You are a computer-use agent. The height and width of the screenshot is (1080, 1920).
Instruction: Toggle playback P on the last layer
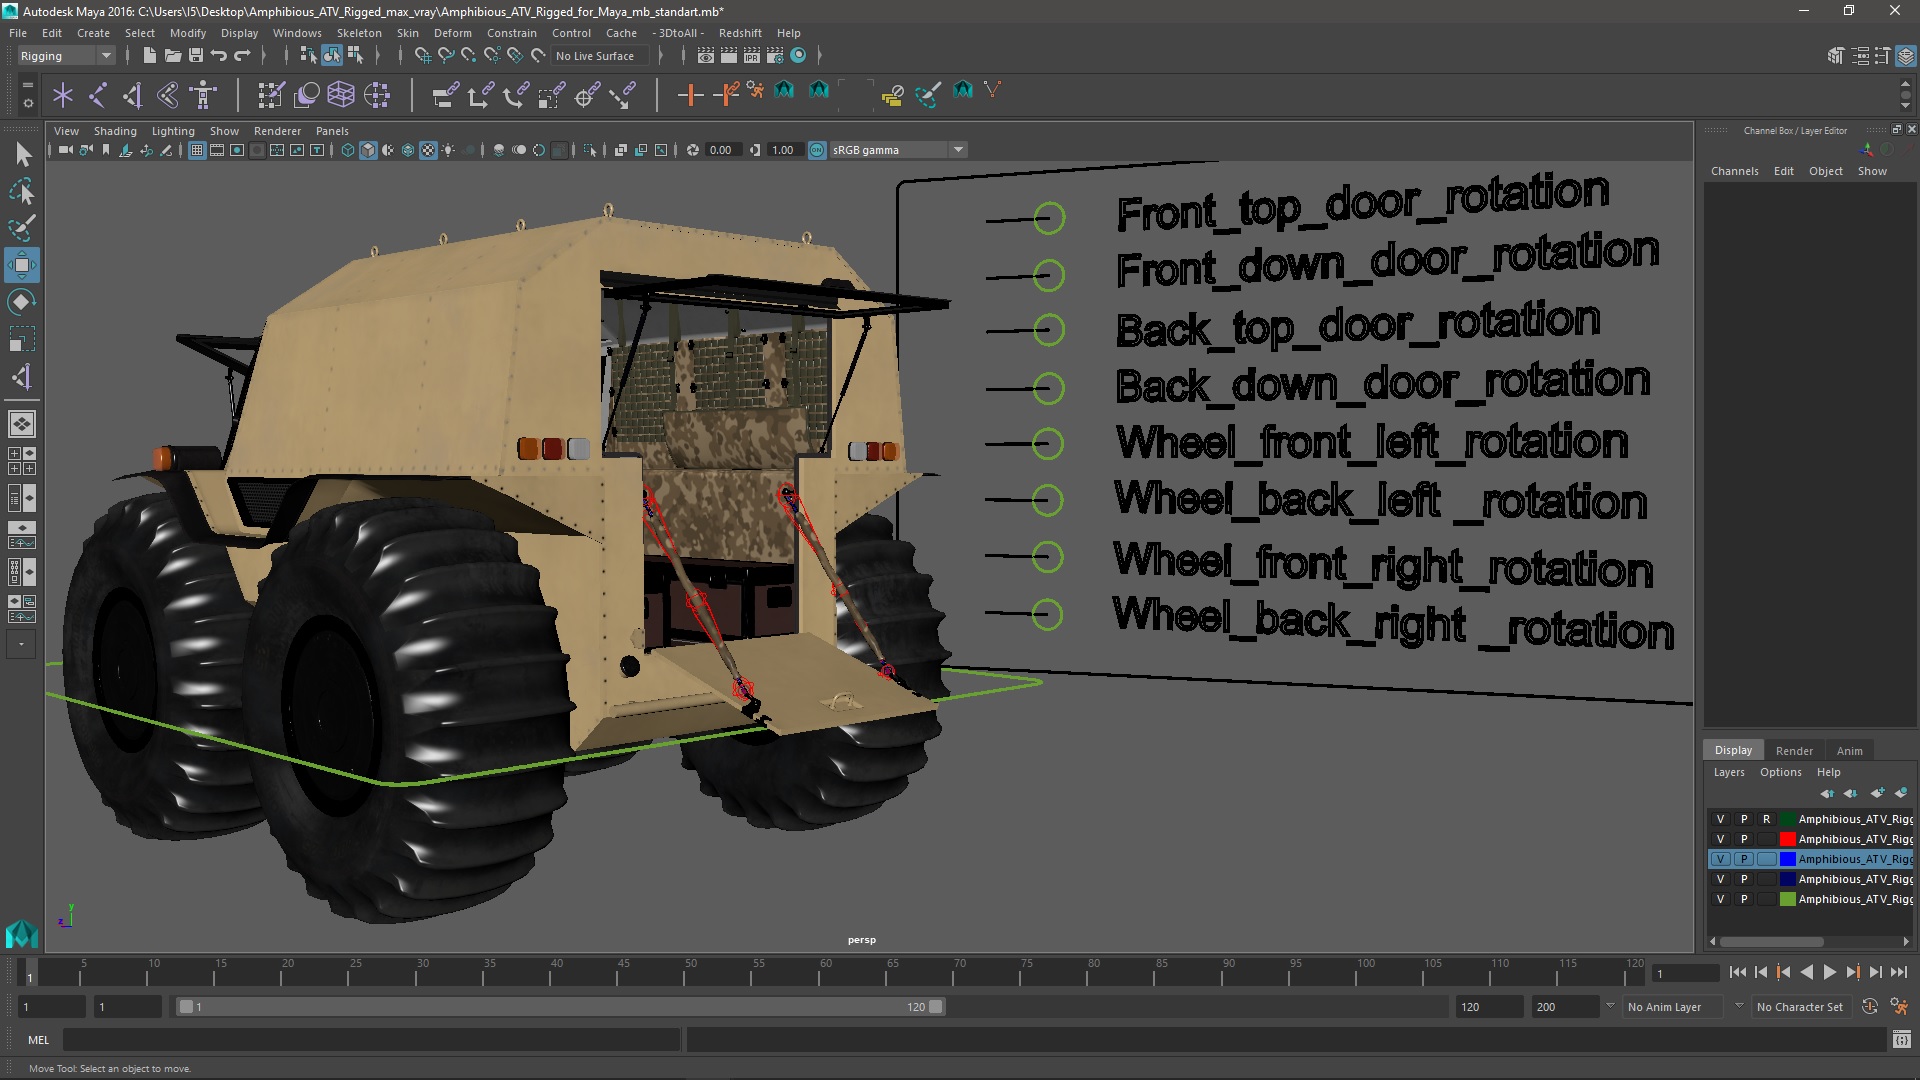tap(1743, 899)
